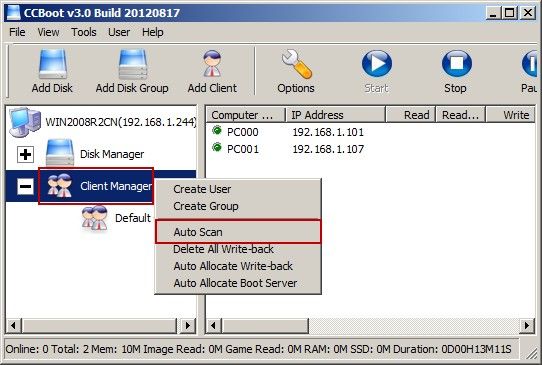This screenshot has height=365, width=542.
Task: Select Auto Scan in context menu
Action: click(239, 232)
